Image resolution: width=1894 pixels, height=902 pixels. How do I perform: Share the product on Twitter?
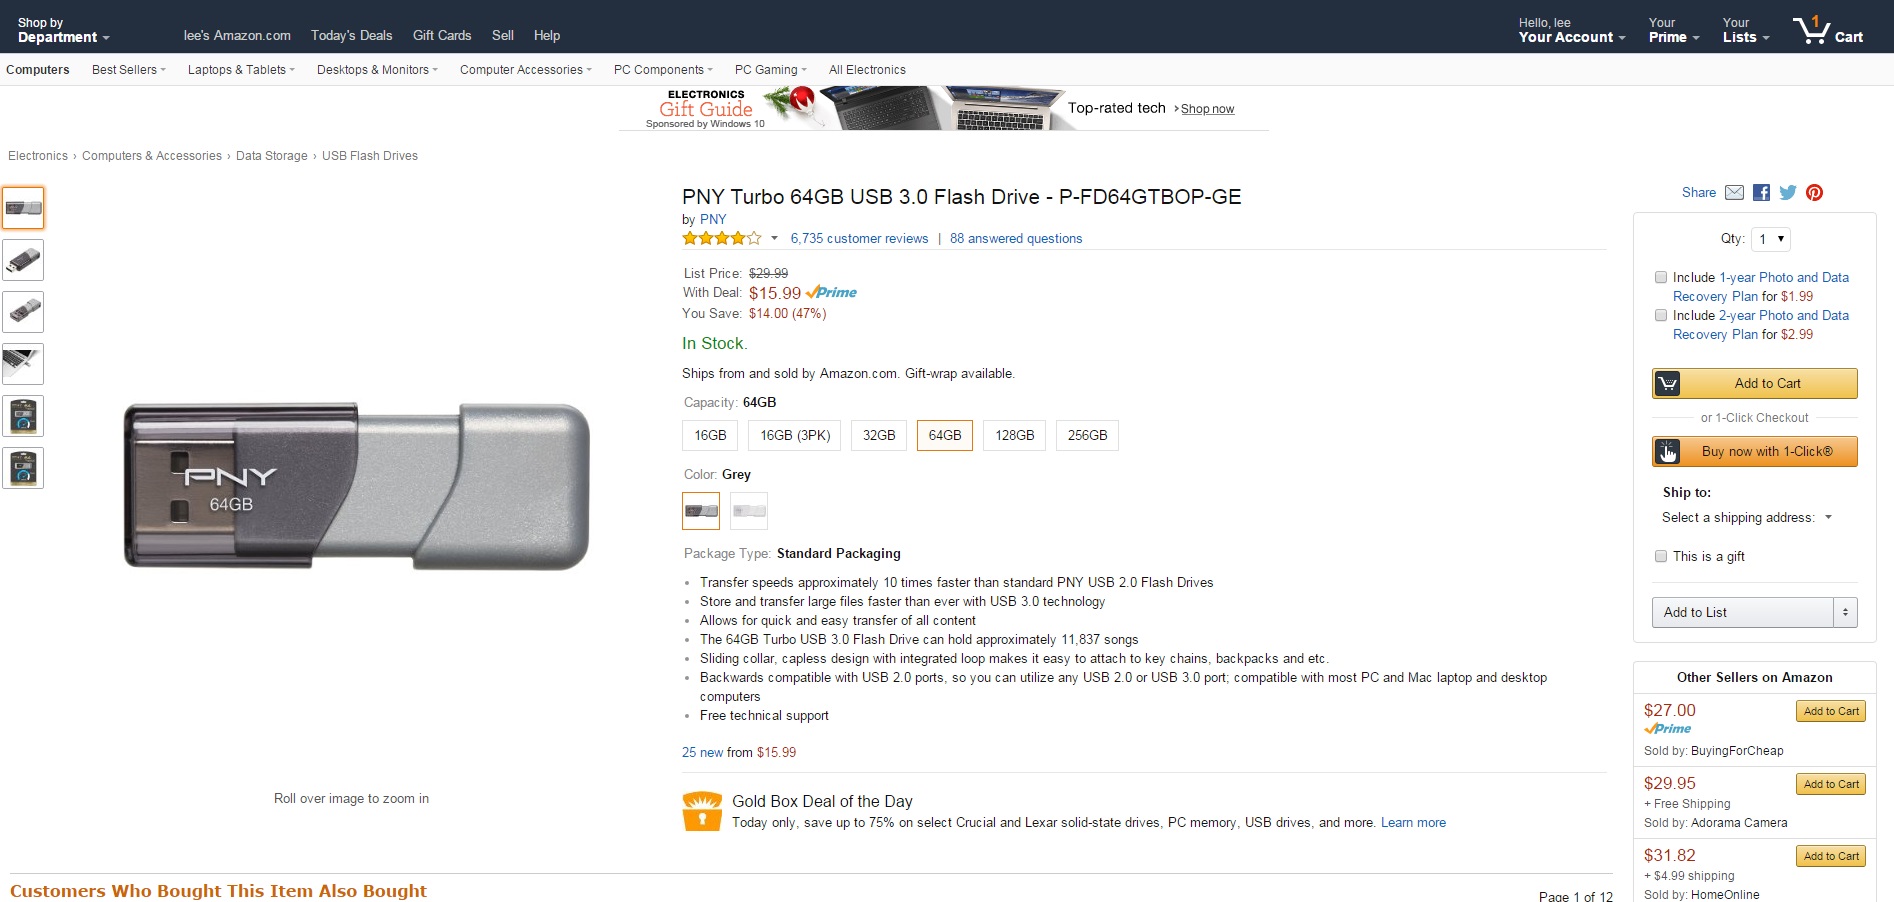pos(1788,193)
